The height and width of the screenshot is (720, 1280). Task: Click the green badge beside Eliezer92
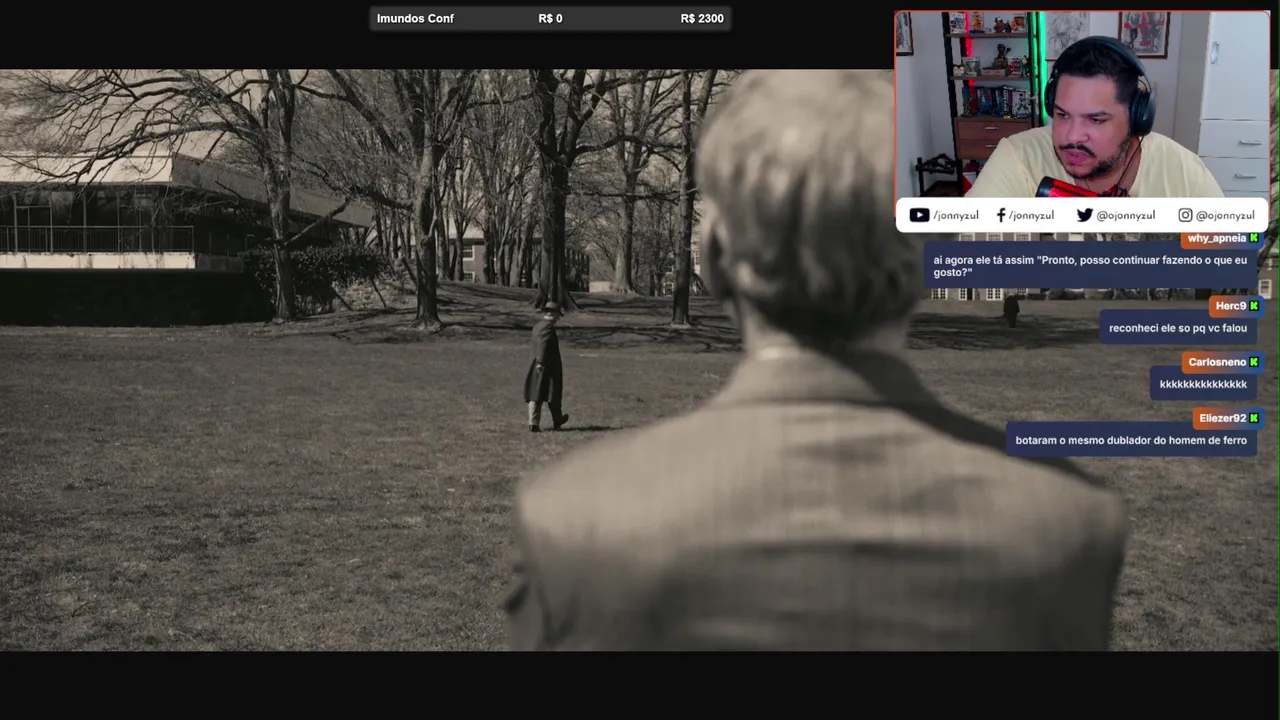pos(1254,418)
